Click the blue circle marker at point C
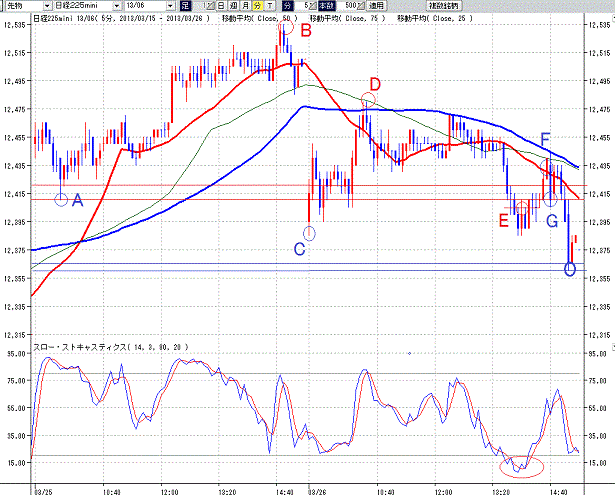 pos(309,233)
